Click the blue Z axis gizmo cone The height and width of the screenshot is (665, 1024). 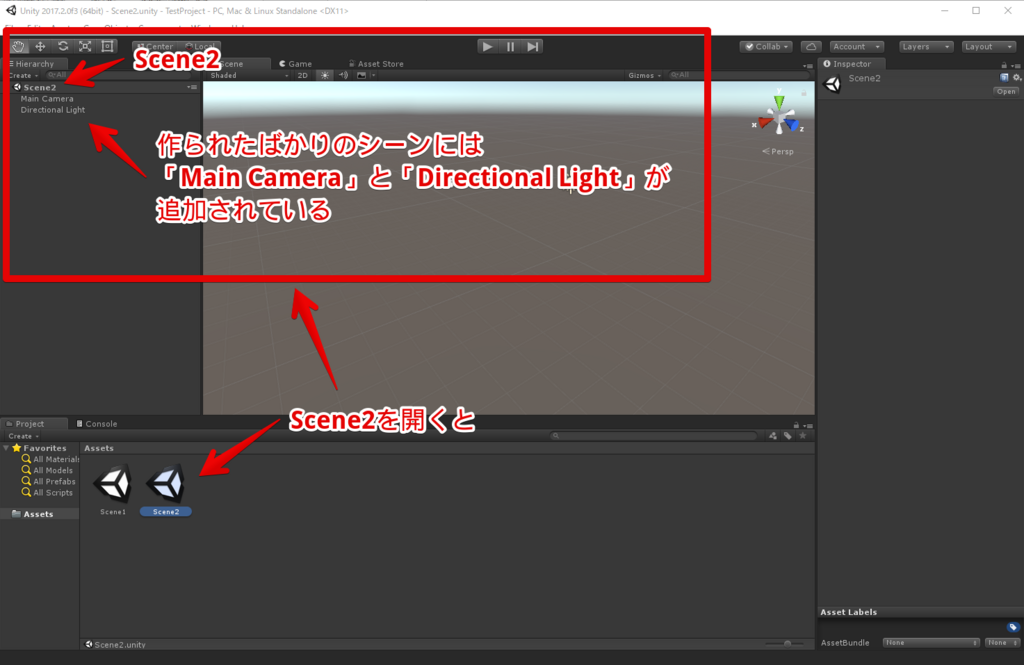(792, 123)
